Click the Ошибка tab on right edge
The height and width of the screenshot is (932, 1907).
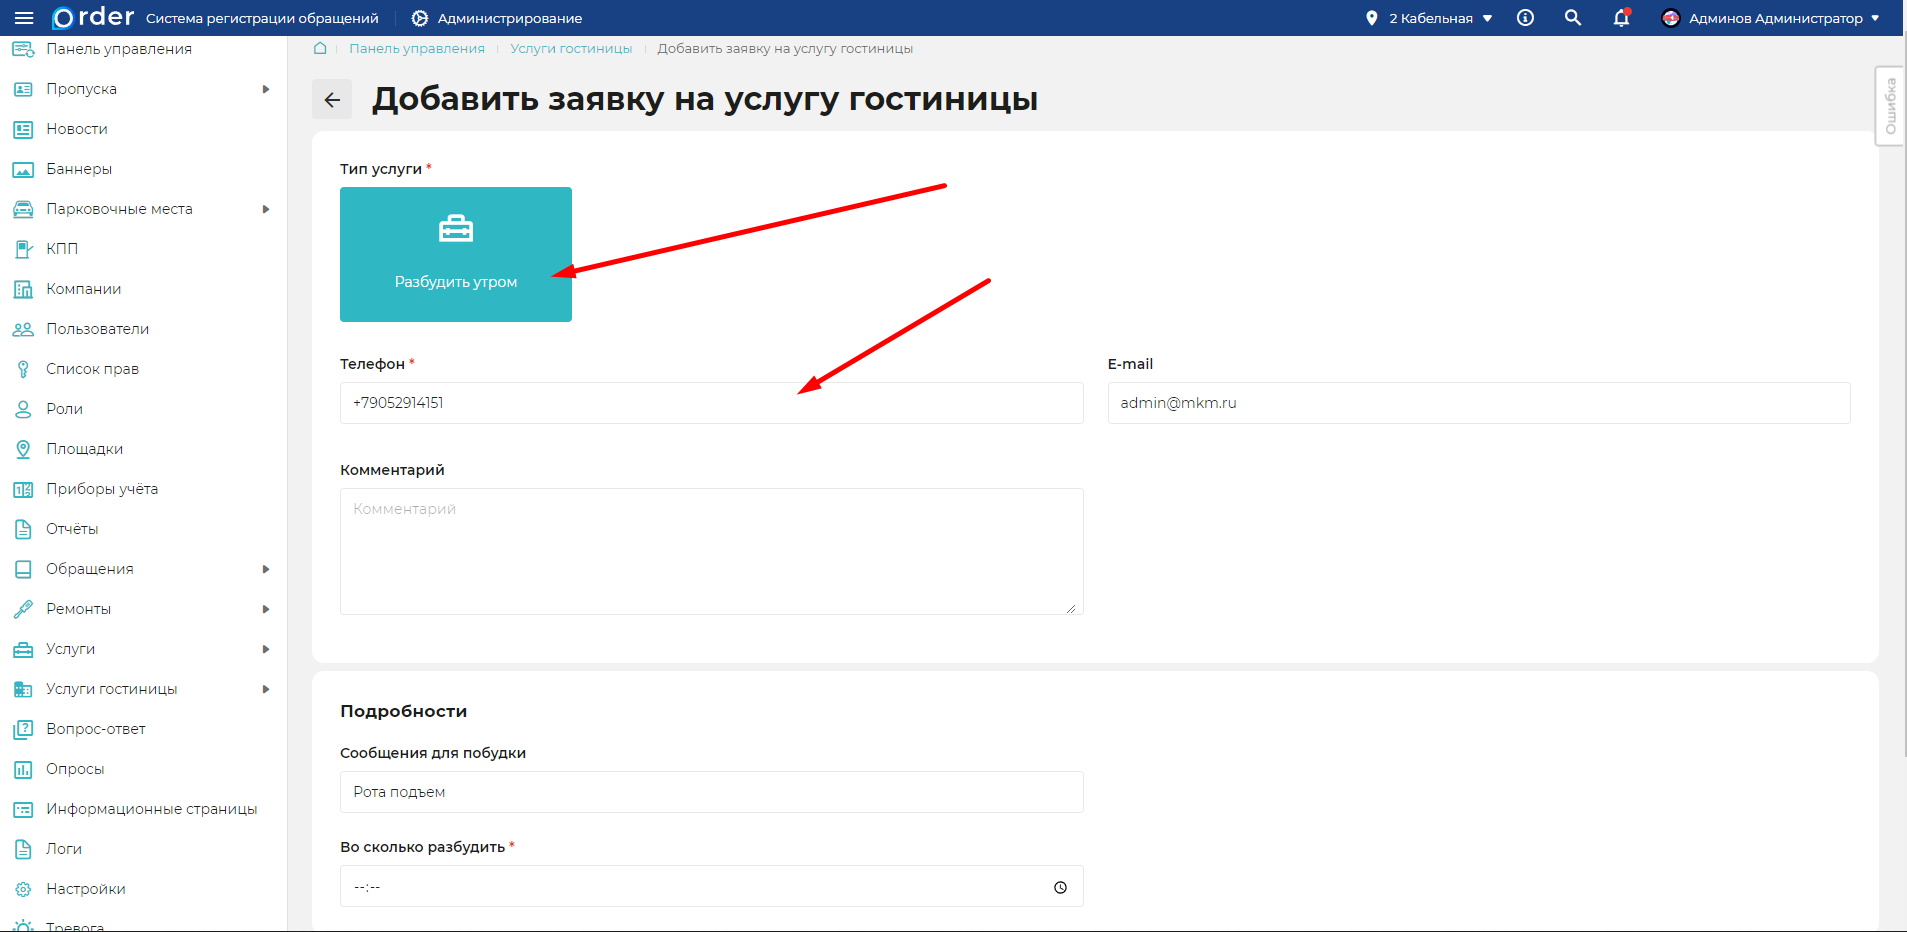tap(1890, 106)
